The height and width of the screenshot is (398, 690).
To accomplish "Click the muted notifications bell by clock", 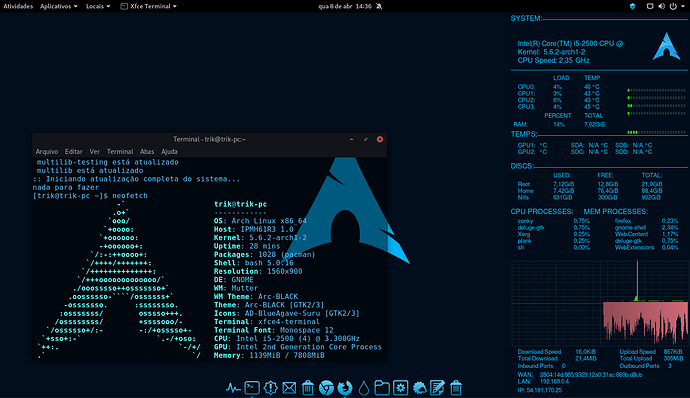I will [379, 6].
